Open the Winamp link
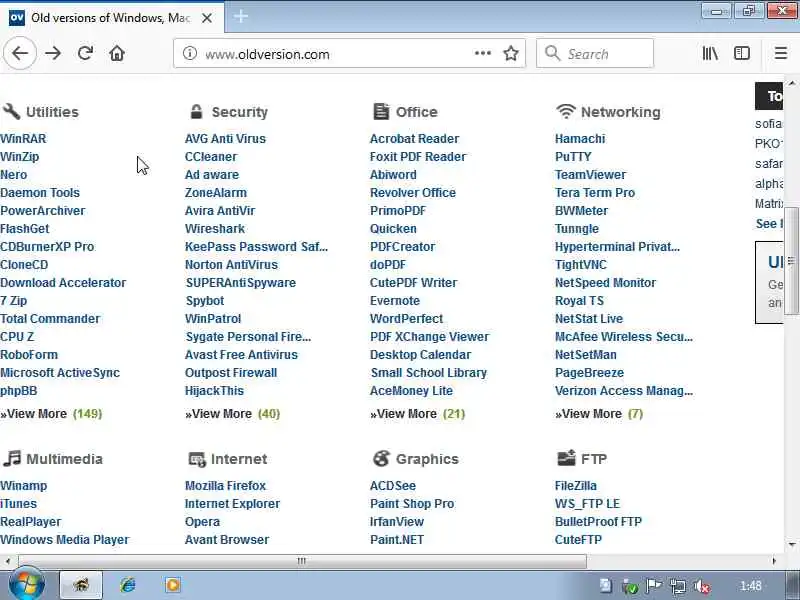Screen dimensions: 800x600 [x=23, y=486]
